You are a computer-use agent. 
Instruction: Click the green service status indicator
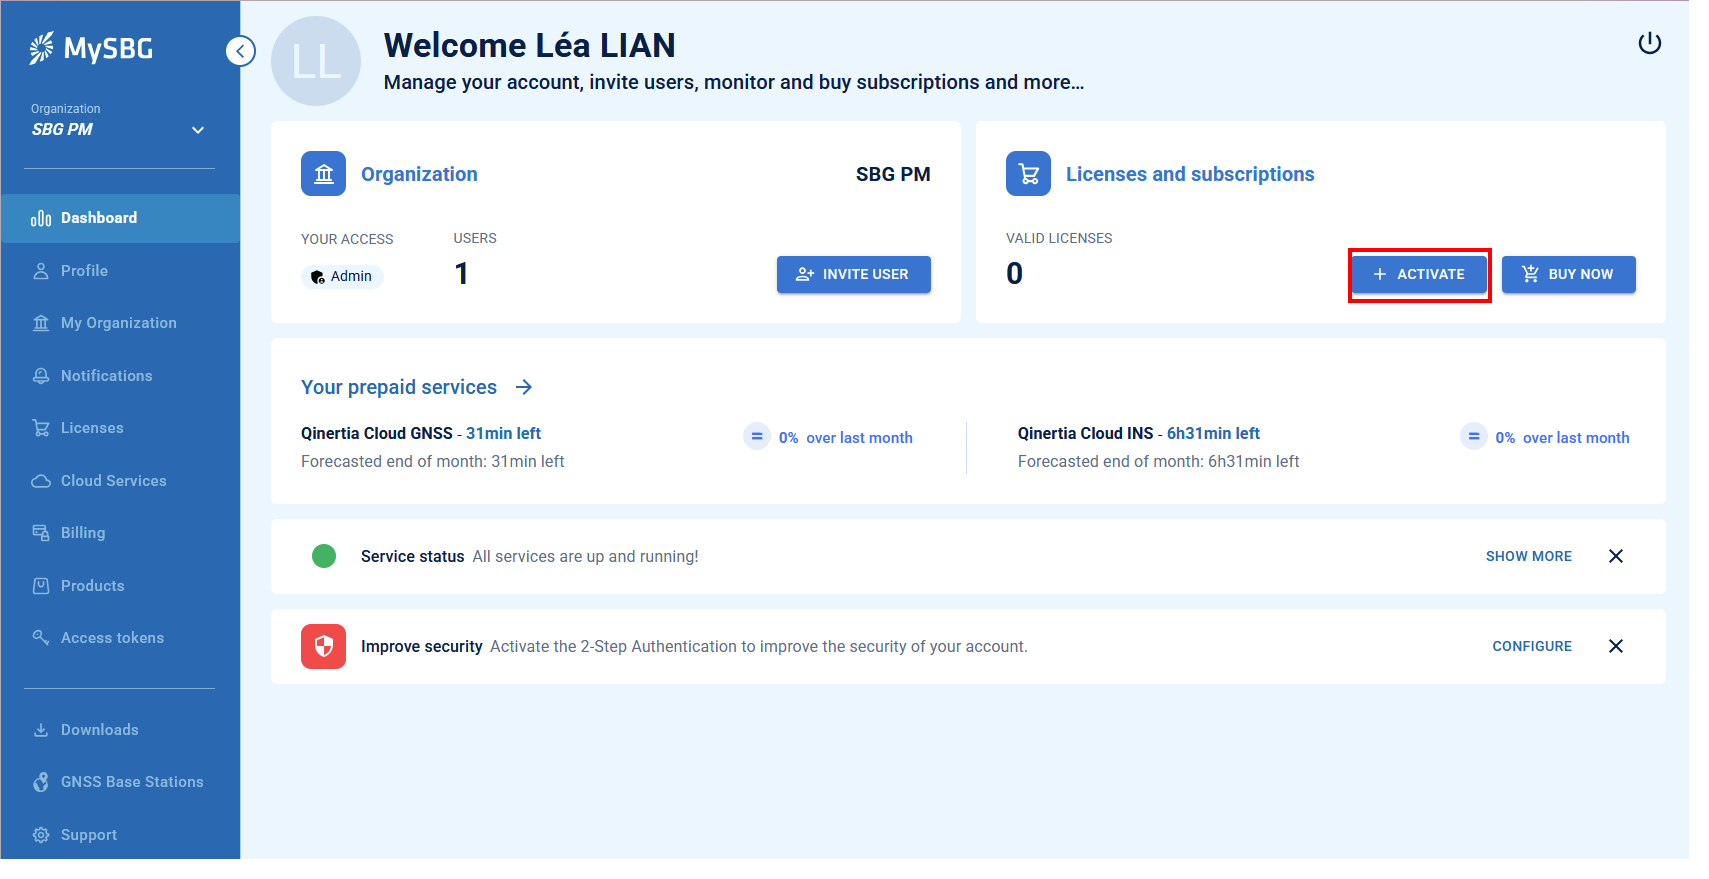324,556
